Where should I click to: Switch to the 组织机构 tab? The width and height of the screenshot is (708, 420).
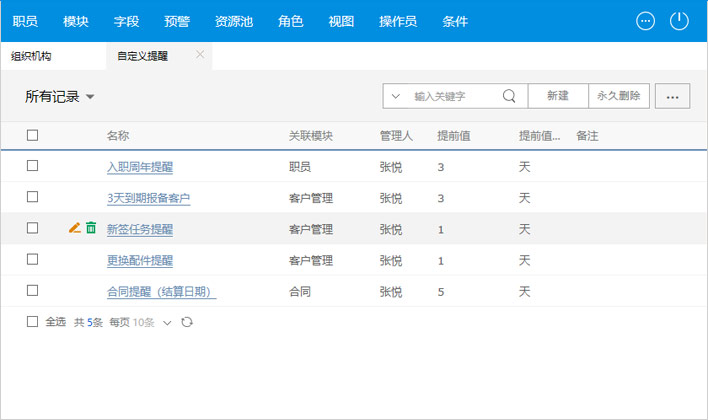tap(32, 56)
